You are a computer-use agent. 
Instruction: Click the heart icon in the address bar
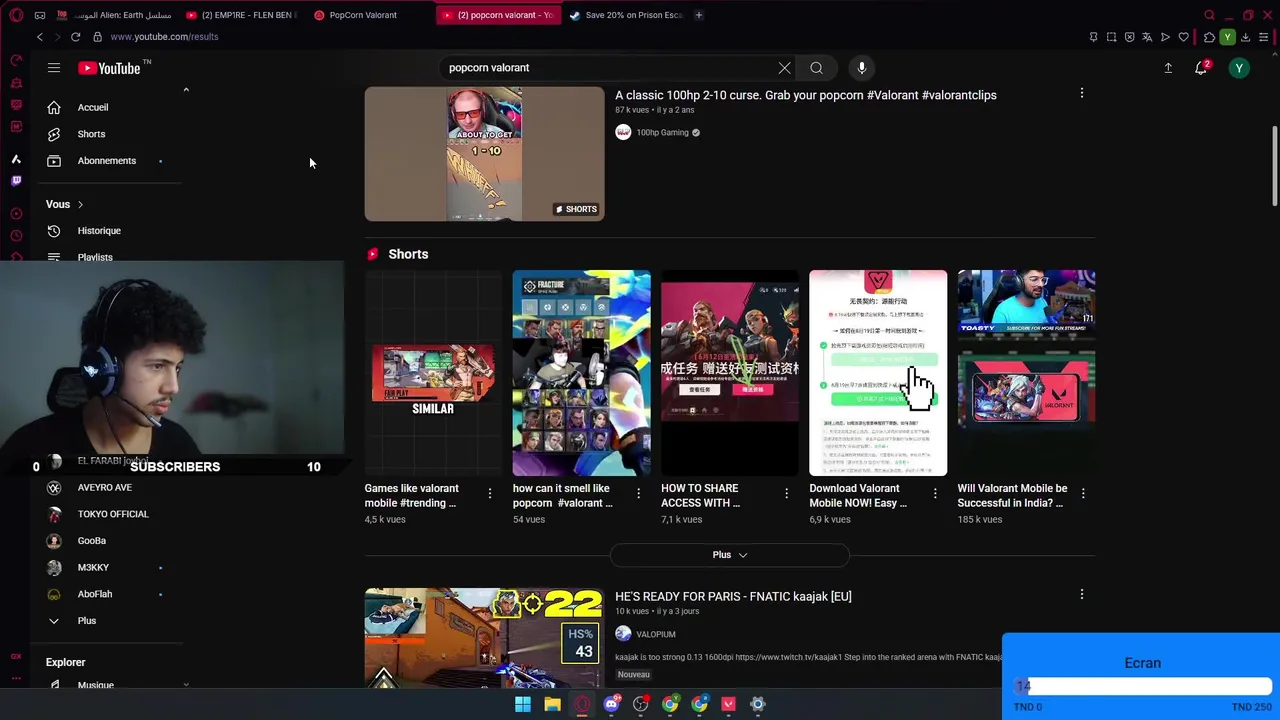coord(1184,37)
